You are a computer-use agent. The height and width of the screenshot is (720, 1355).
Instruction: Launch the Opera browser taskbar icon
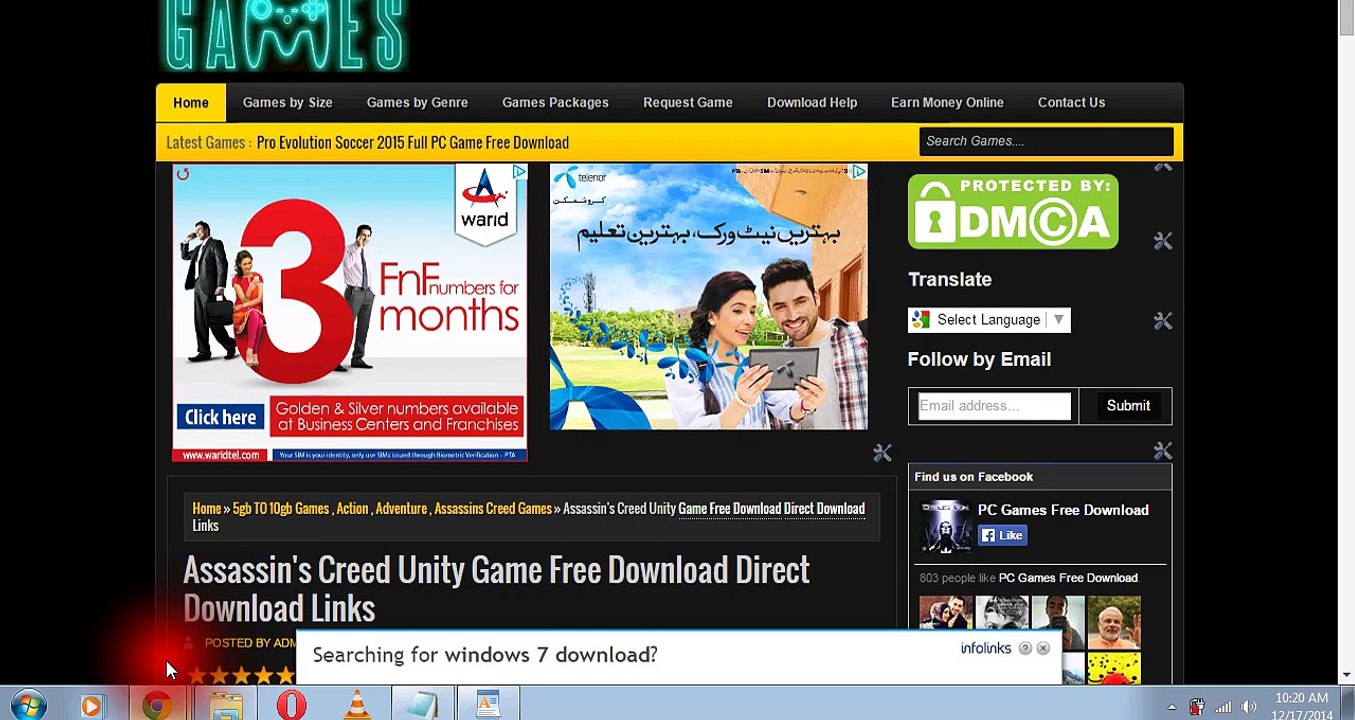(291, 705)
